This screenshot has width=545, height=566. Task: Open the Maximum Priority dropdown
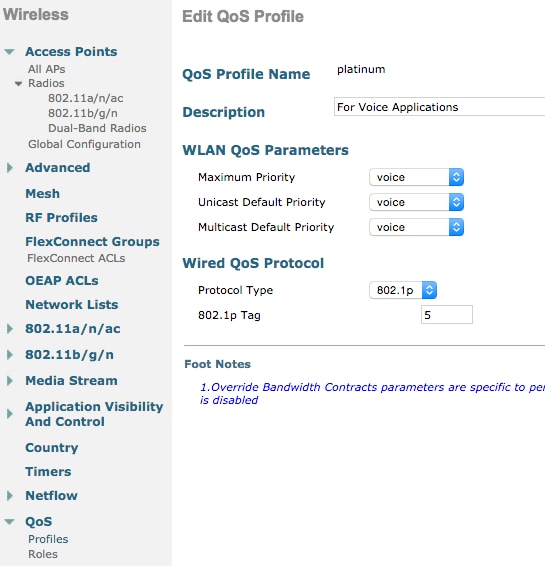417,177
